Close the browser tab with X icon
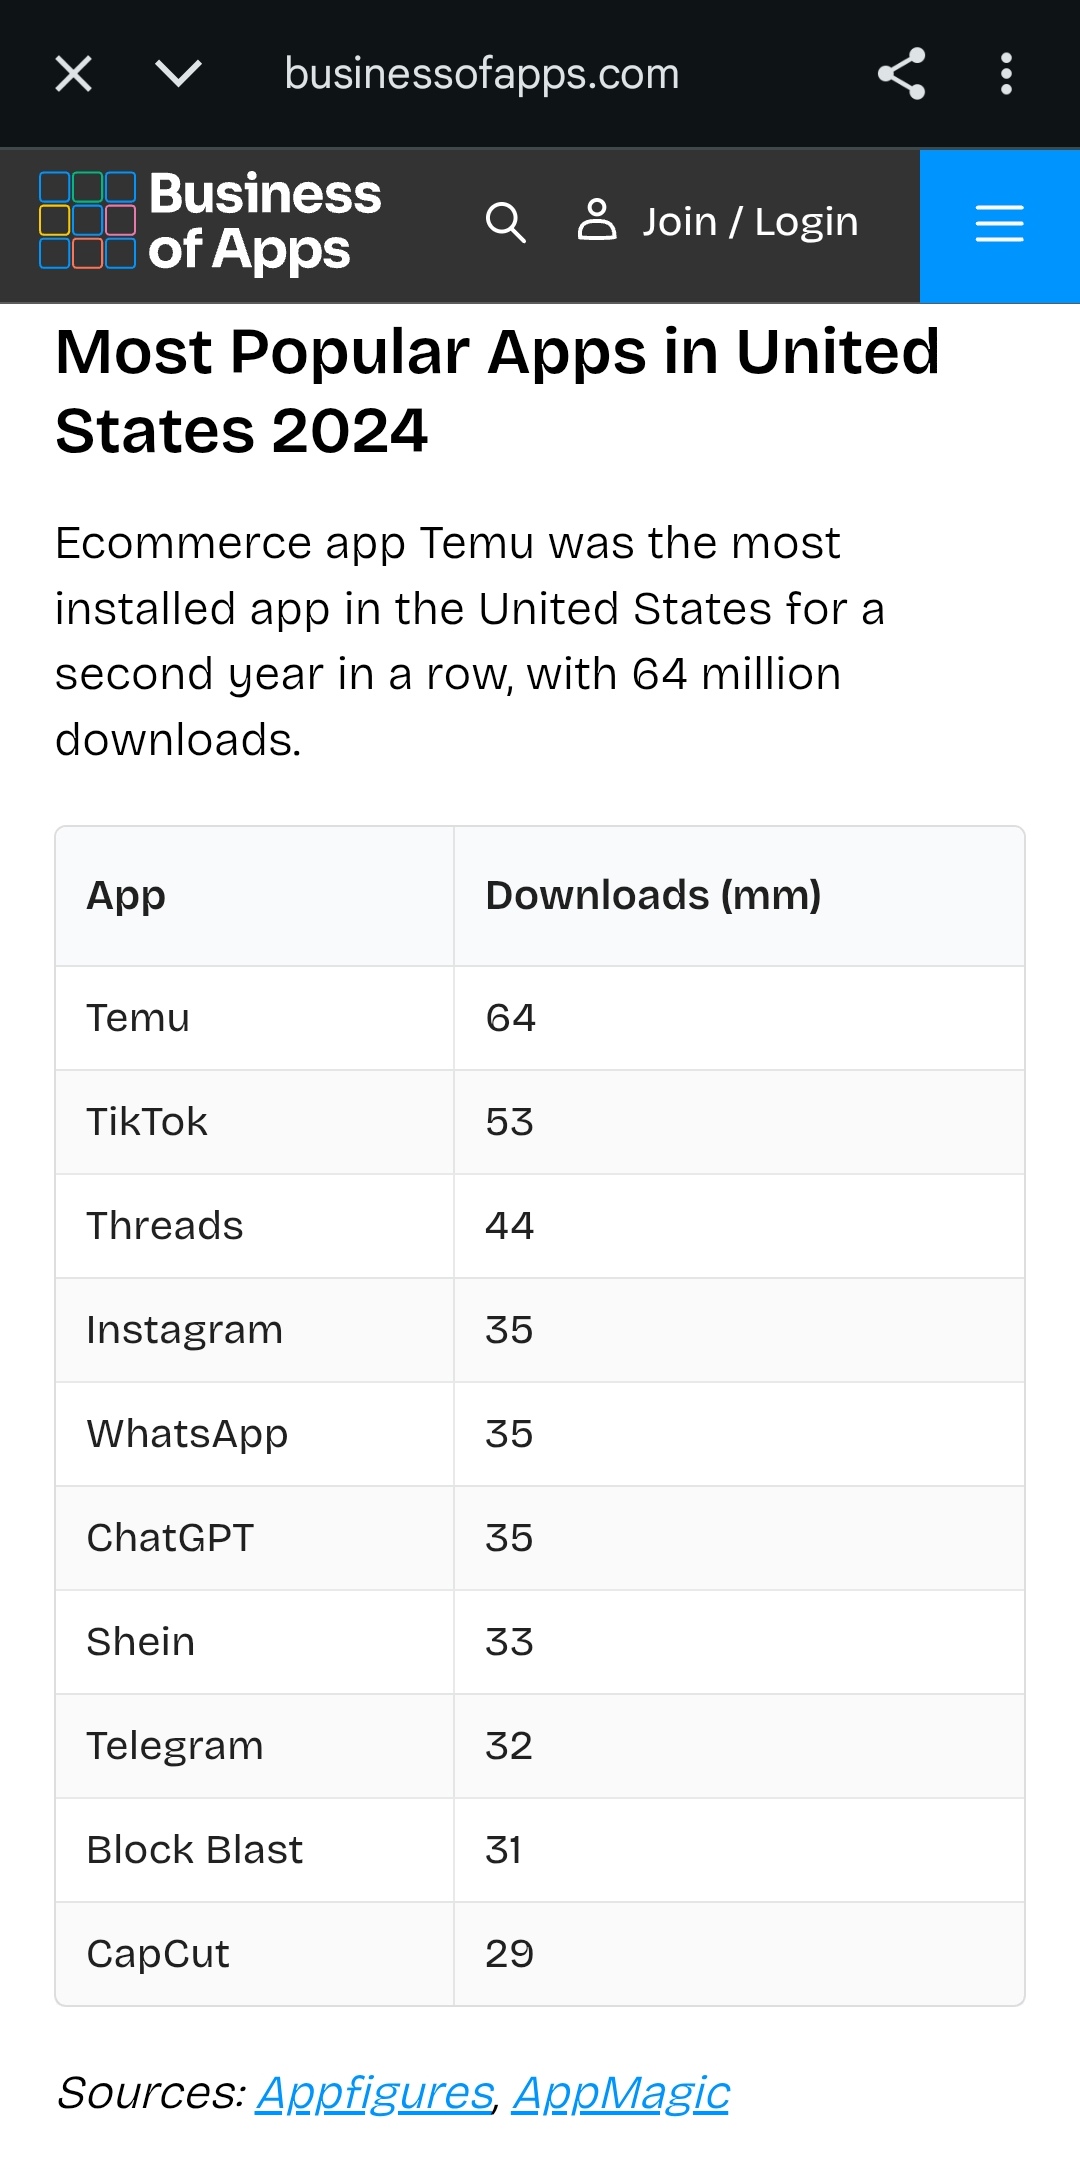1080x2169 pixels. click(x=73, y=74)
